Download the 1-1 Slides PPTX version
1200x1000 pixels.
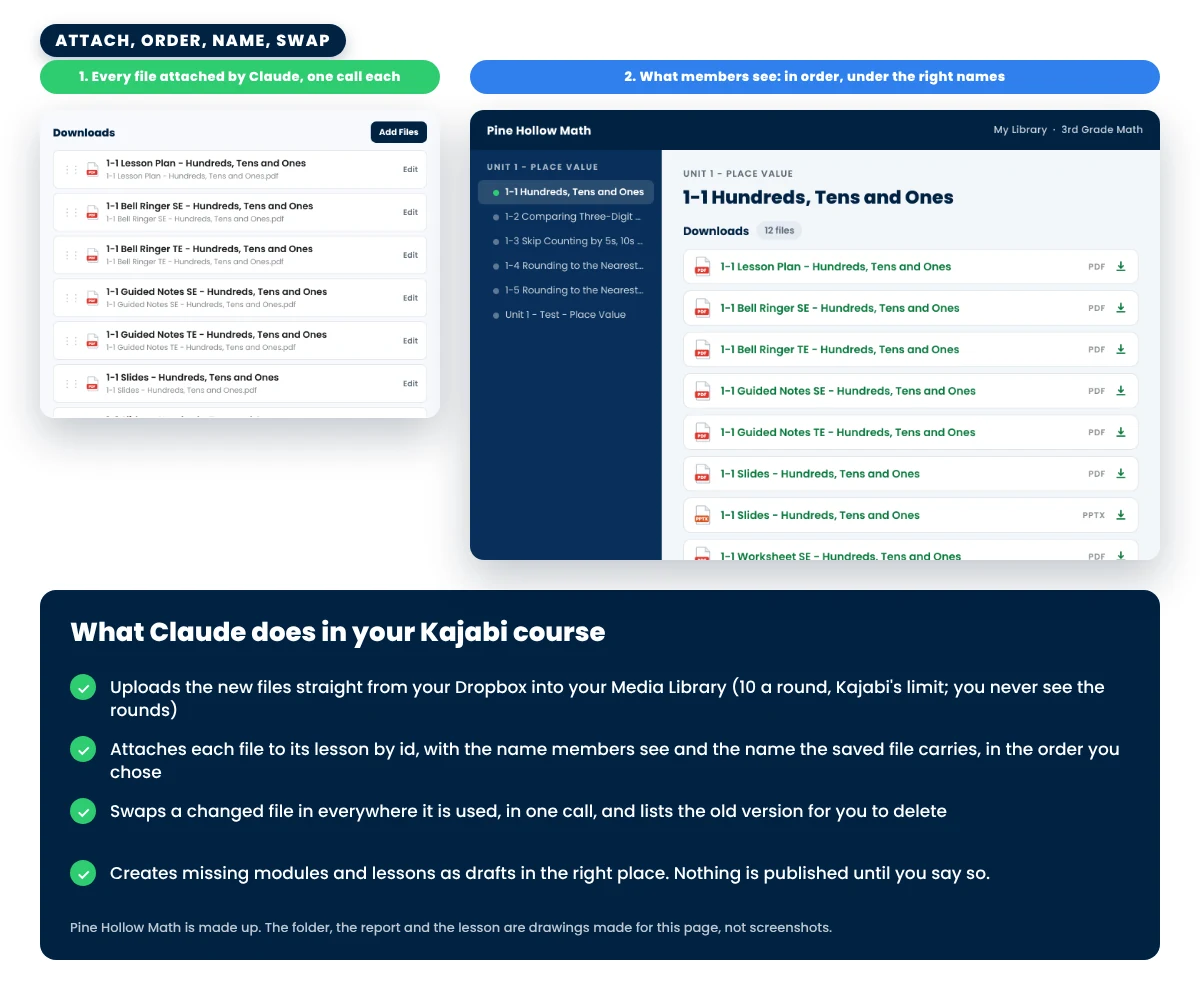click(x=1121, y=515)
